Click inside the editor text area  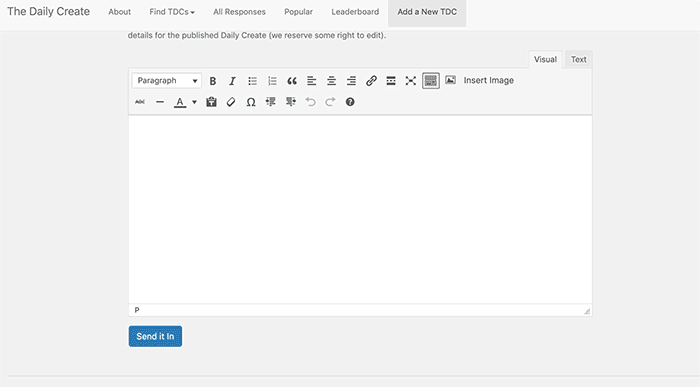360,209
